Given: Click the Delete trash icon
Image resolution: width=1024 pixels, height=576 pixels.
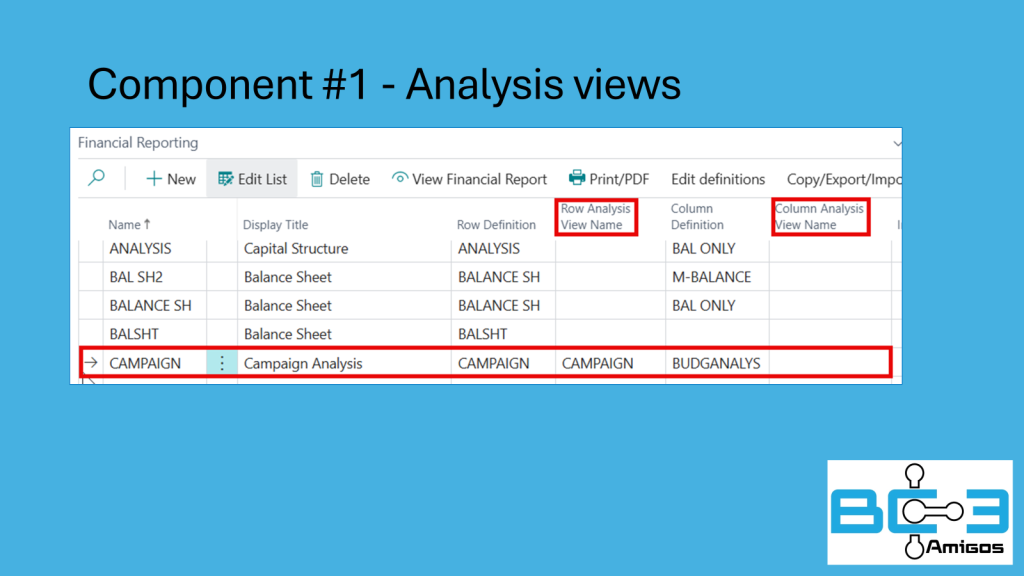Looking at the screenshot, I should [x=317, y=179].
